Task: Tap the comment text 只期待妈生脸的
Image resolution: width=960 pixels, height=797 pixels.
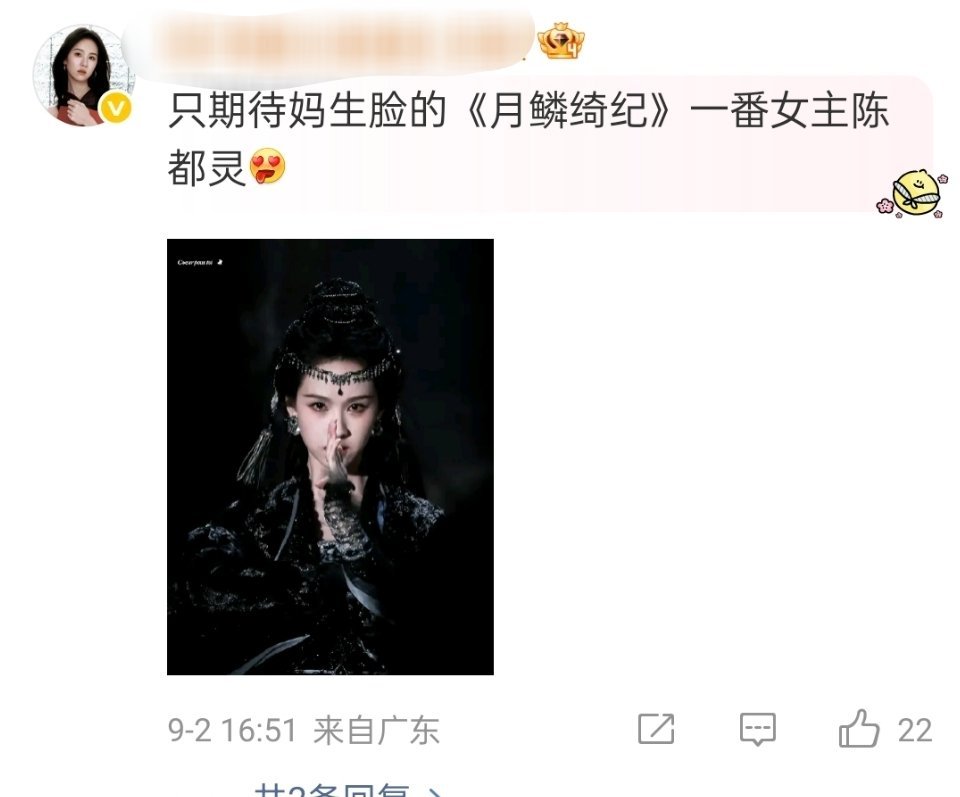Action: point(307,110)
